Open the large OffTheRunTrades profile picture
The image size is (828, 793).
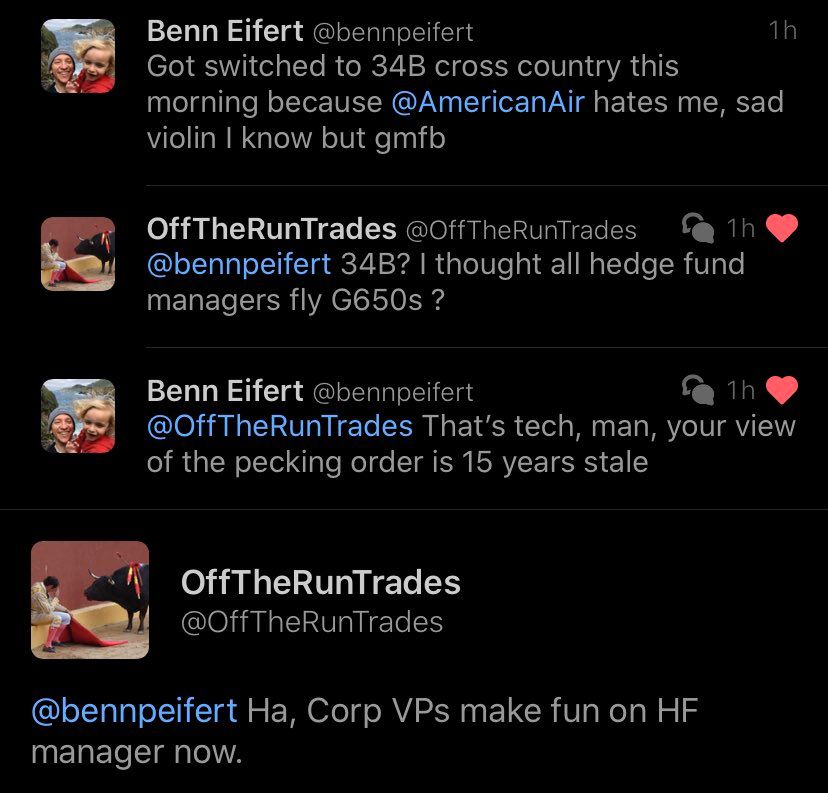[90, 599]
